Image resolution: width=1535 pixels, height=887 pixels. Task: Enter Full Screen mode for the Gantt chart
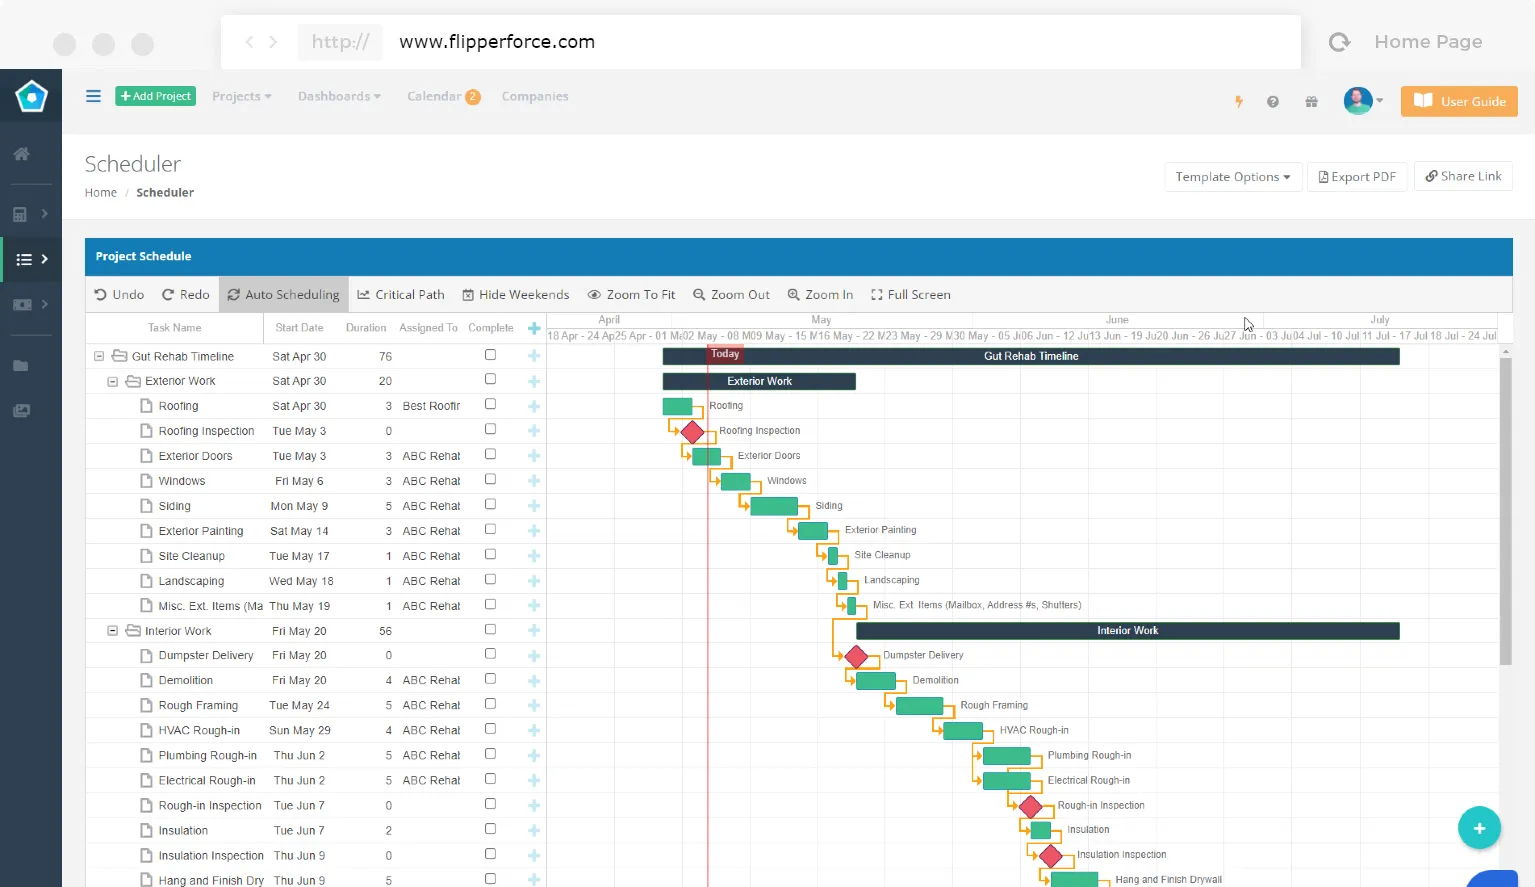click(909, 294)
